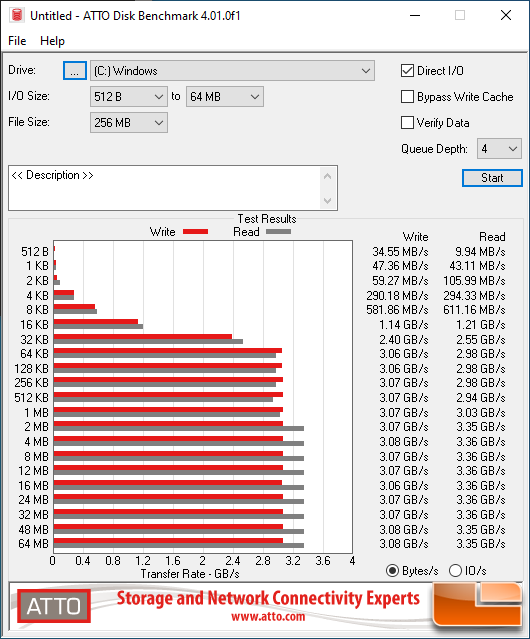Open the I/O Size maximum 64 MB dropdown
This screenshot has height=639, width=530.
[225, 97]
